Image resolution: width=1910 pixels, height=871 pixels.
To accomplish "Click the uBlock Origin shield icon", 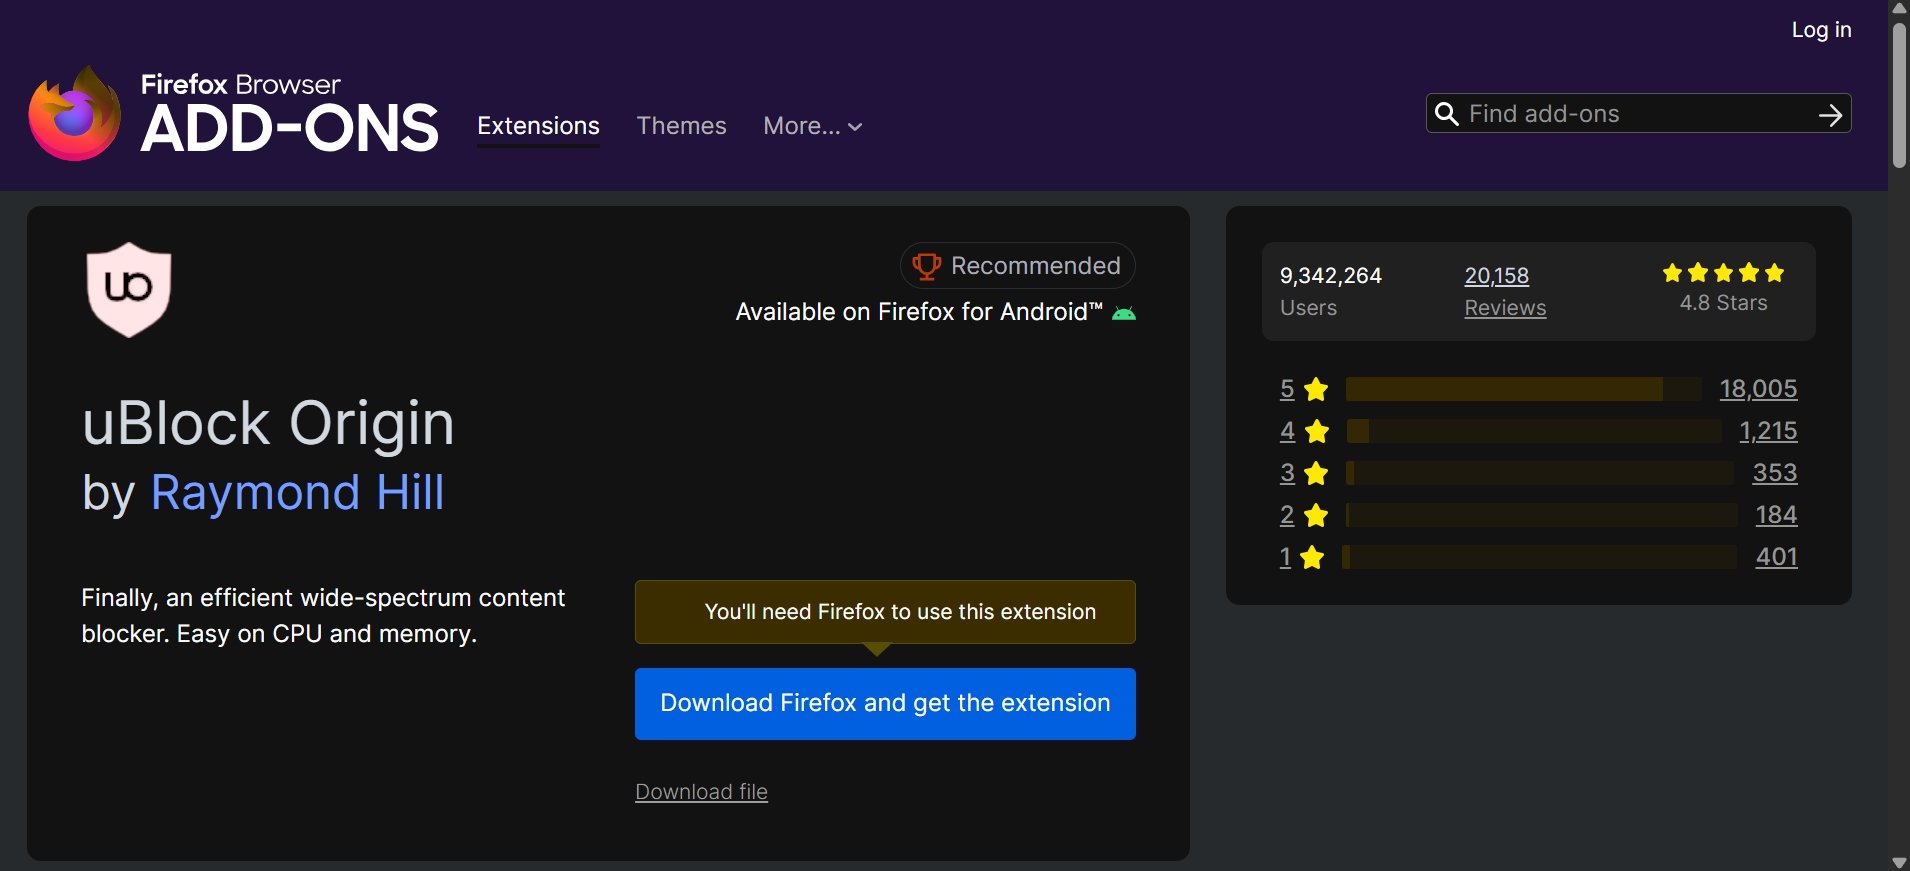I will [x=129, y=289].
